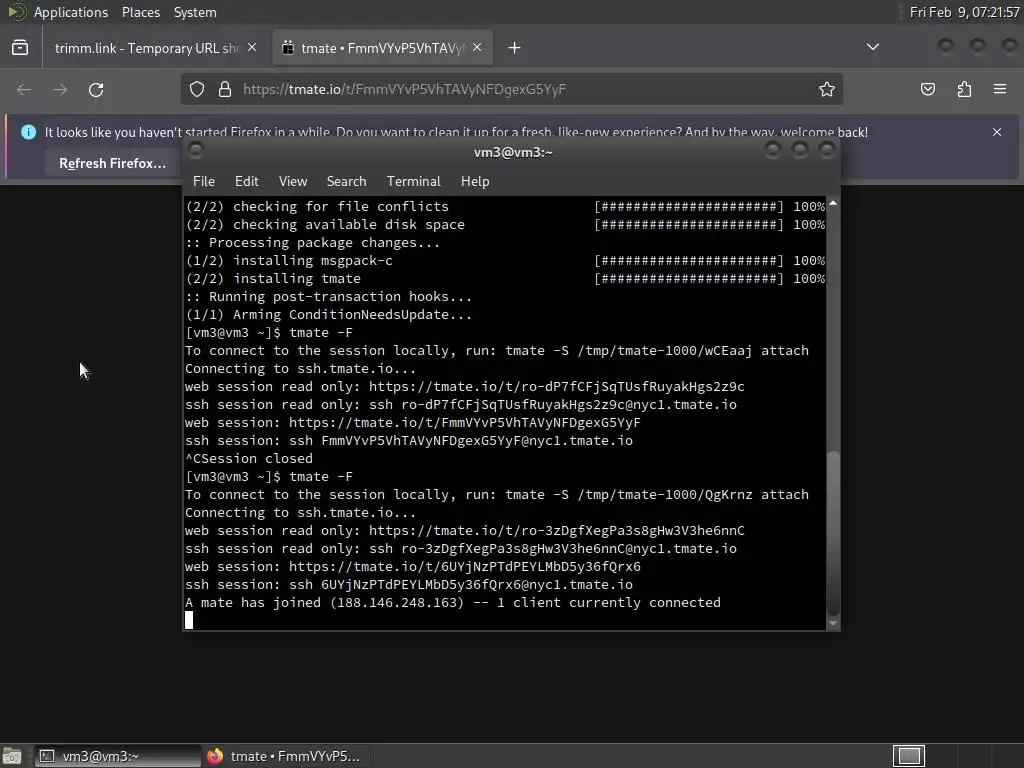Open the terminal File menu

(x=204, y=182)
